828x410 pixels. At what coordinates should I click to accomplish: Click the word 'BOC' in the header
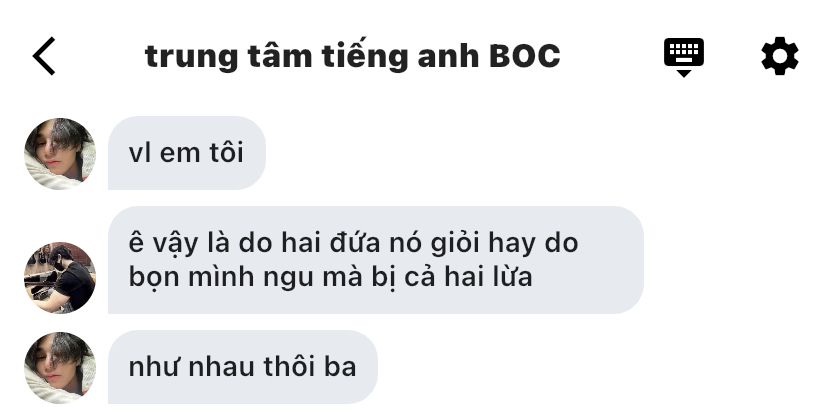(x=525, y=56)
